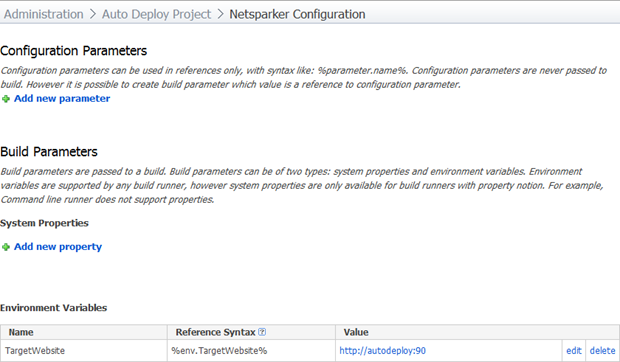
Task: Select the %env.TargetWebsite% reference cell
Action: pos(251,351)
